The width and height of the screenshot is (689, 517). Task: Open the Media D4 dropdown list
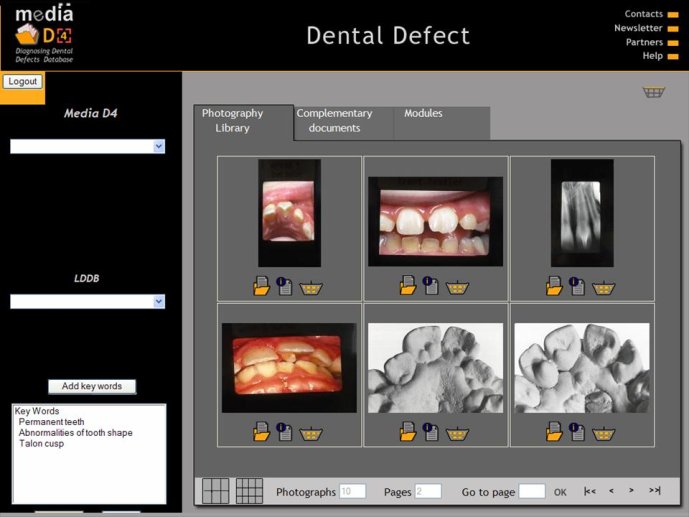(87, 146)
